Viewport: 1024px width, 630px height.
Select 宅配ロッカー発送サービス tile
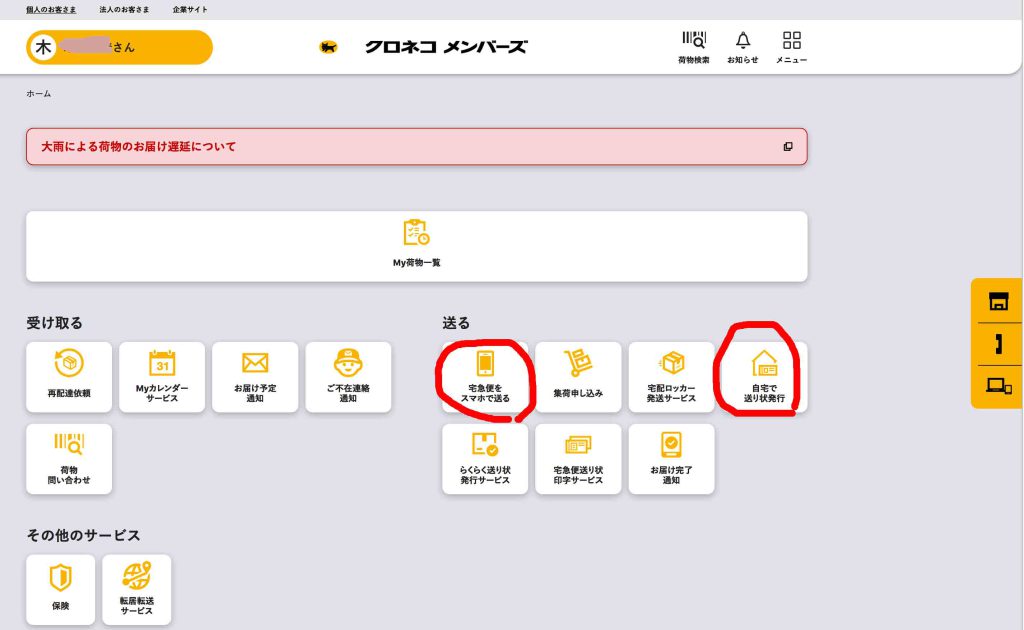pos(671,377)
